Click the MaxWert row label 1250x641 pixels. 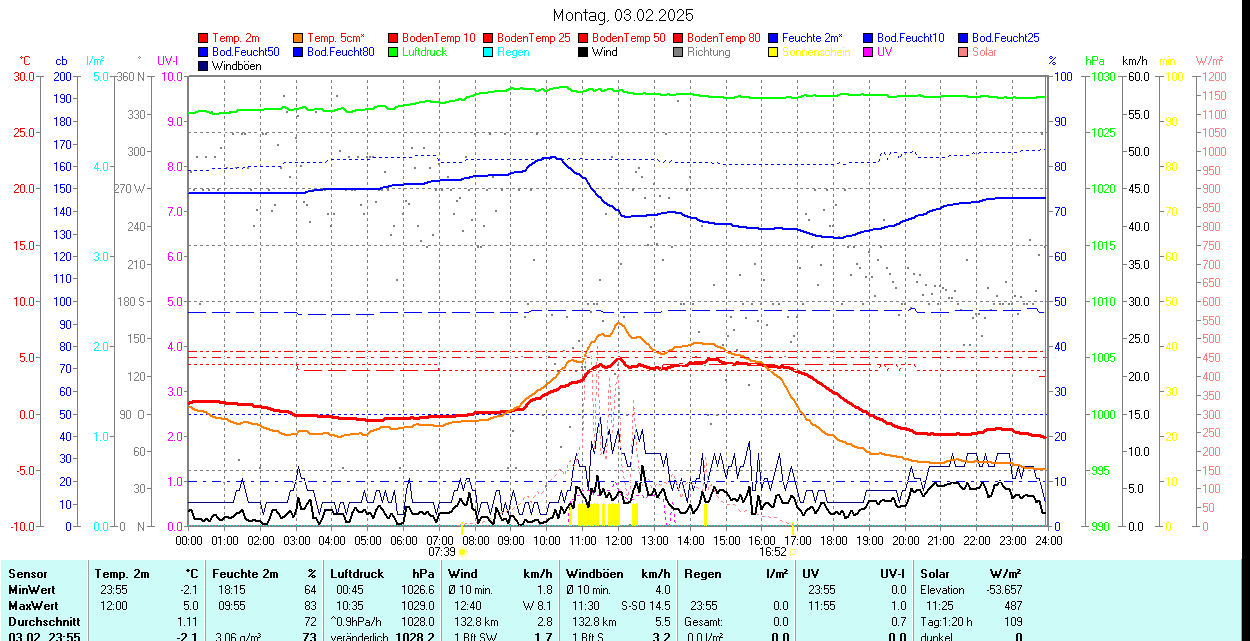(33, 605)
